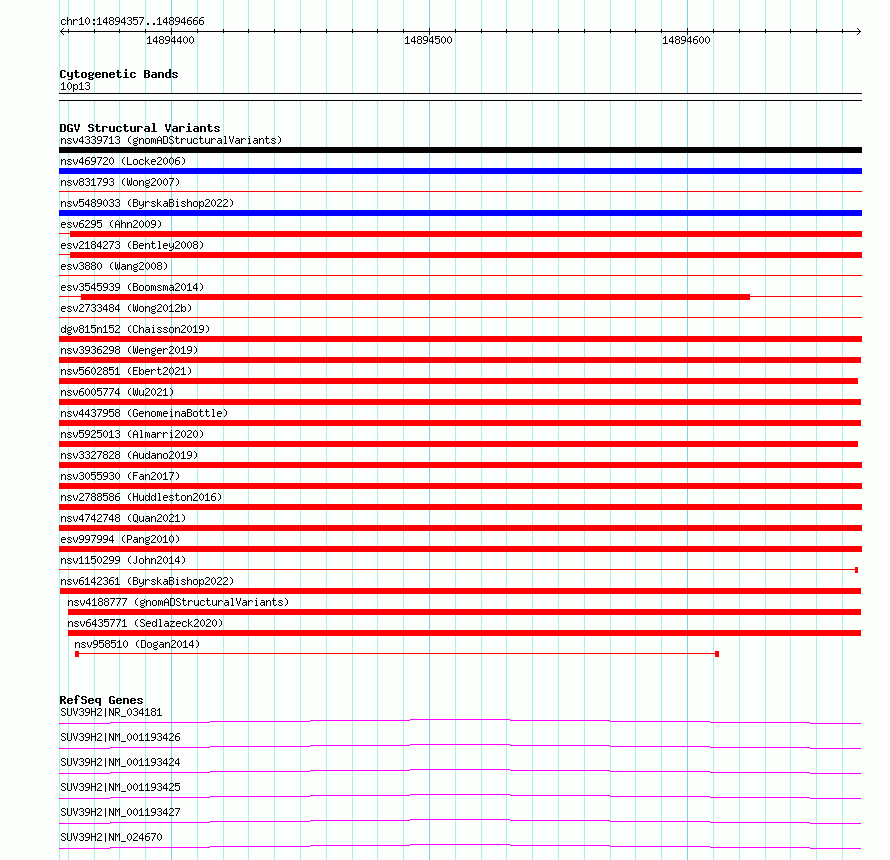
Task: Click ruler tick labeled 14894600
Action: [x=686, y=40]
